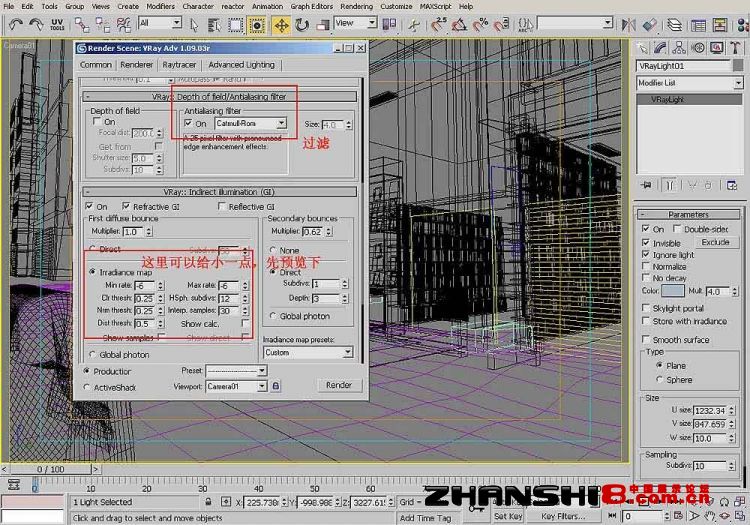
Task: Click the Render button
Action: click(339, 385)
